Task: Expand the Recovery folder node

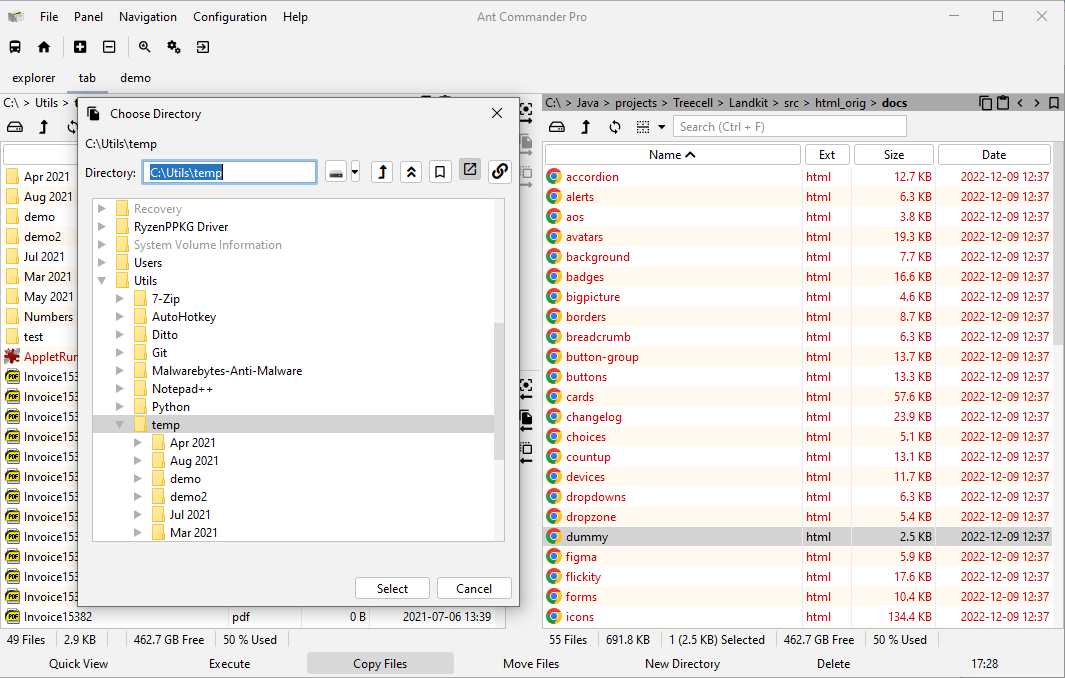Action: 102,209
